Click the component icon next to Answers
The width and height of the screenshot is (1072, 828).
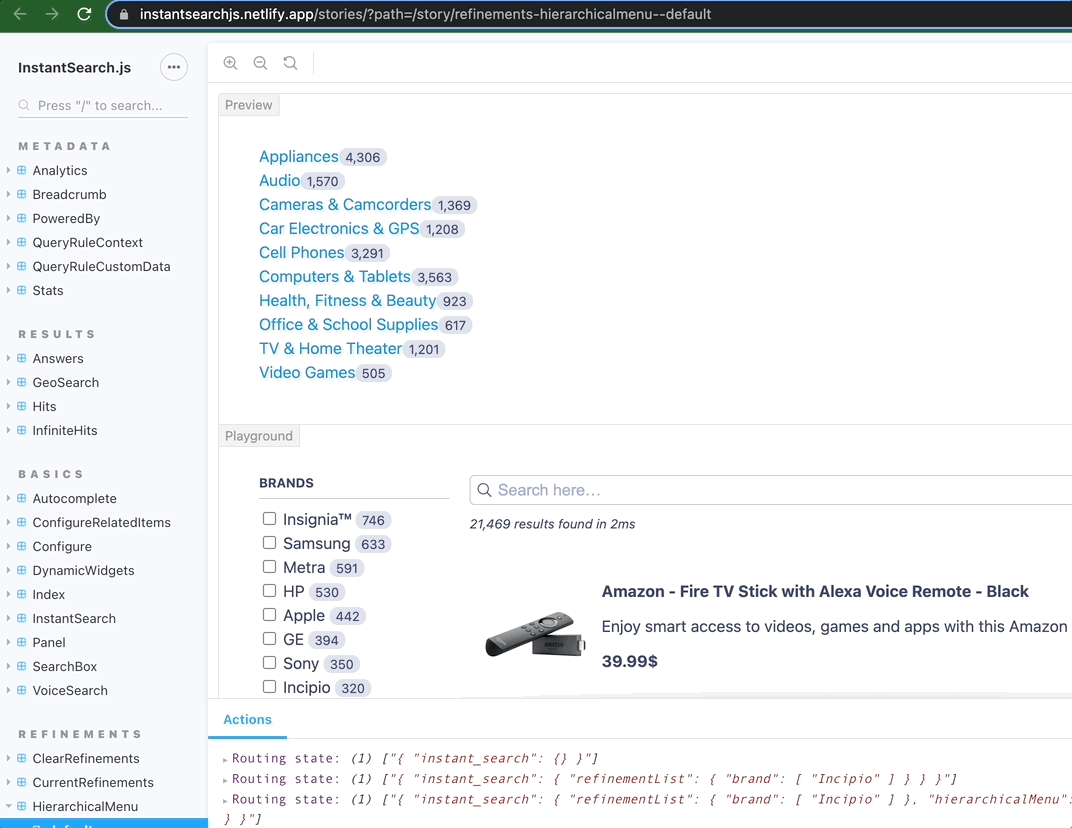pos(22,358)
